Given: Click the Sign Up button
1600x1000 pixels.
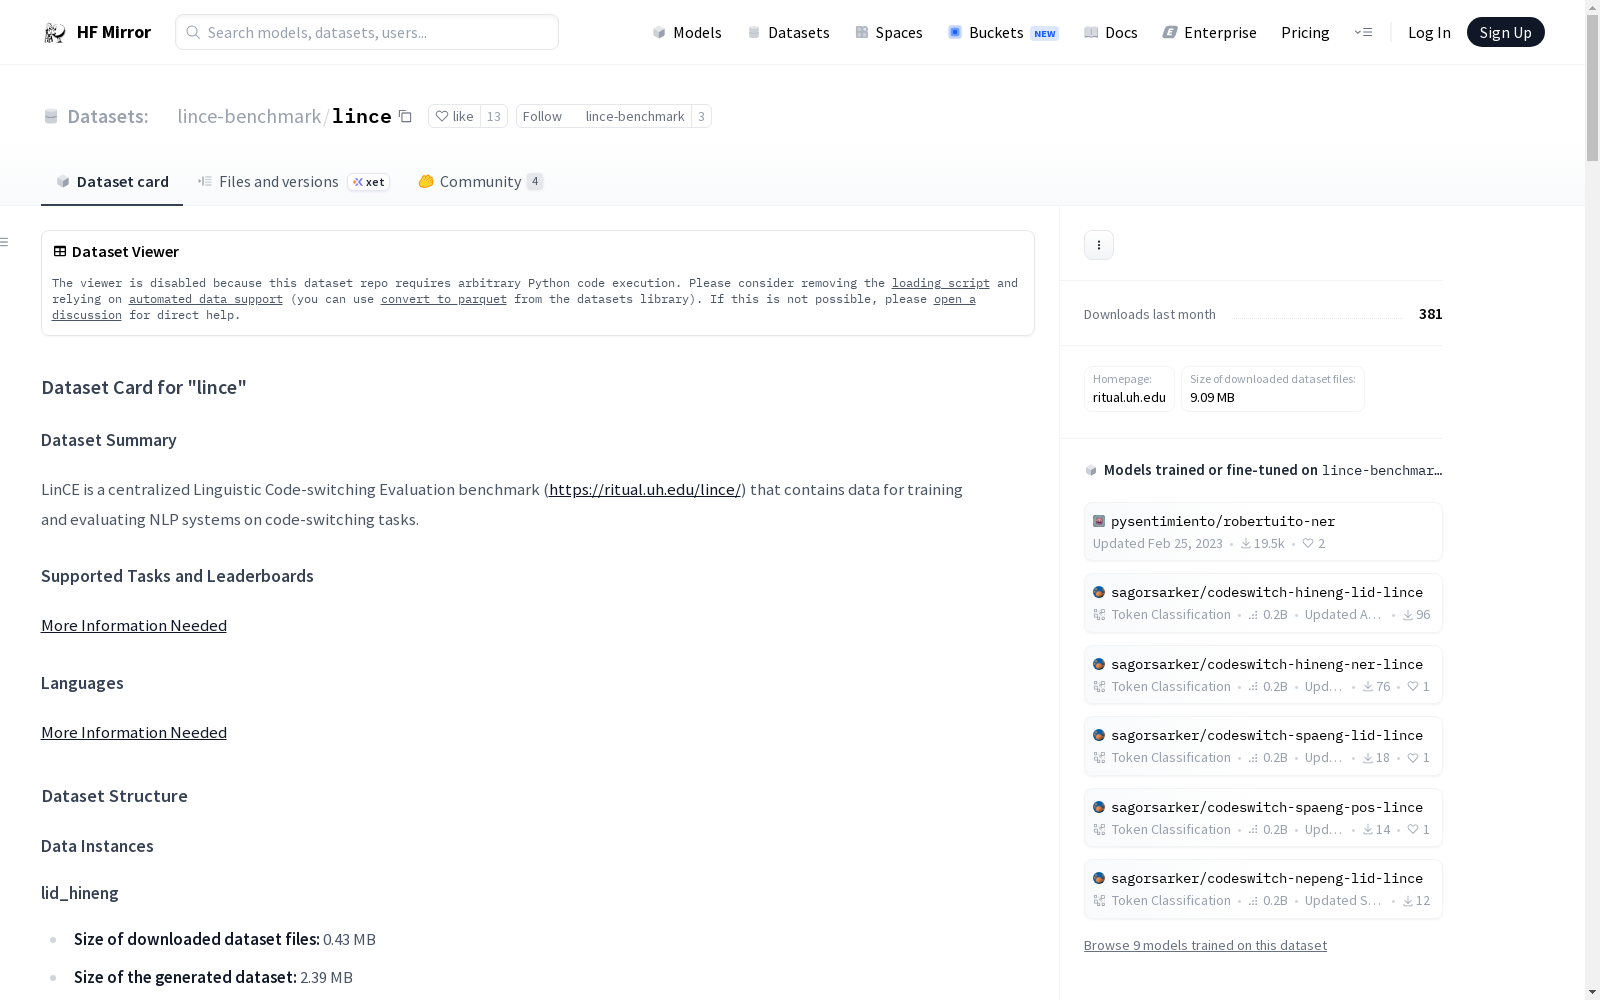Looking at the screenshot, I should (1506, 32).
